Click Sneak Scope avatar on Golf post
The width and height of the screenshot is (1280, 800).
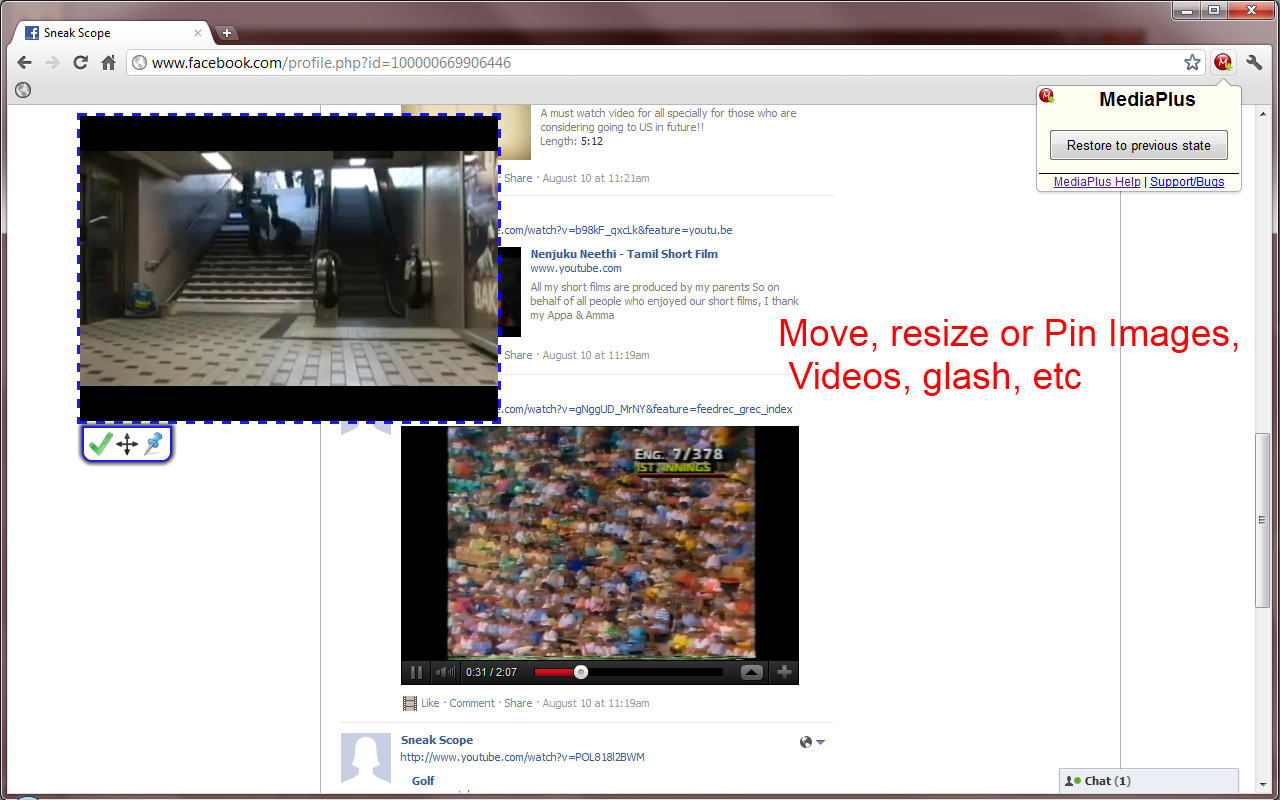(366, 758)
